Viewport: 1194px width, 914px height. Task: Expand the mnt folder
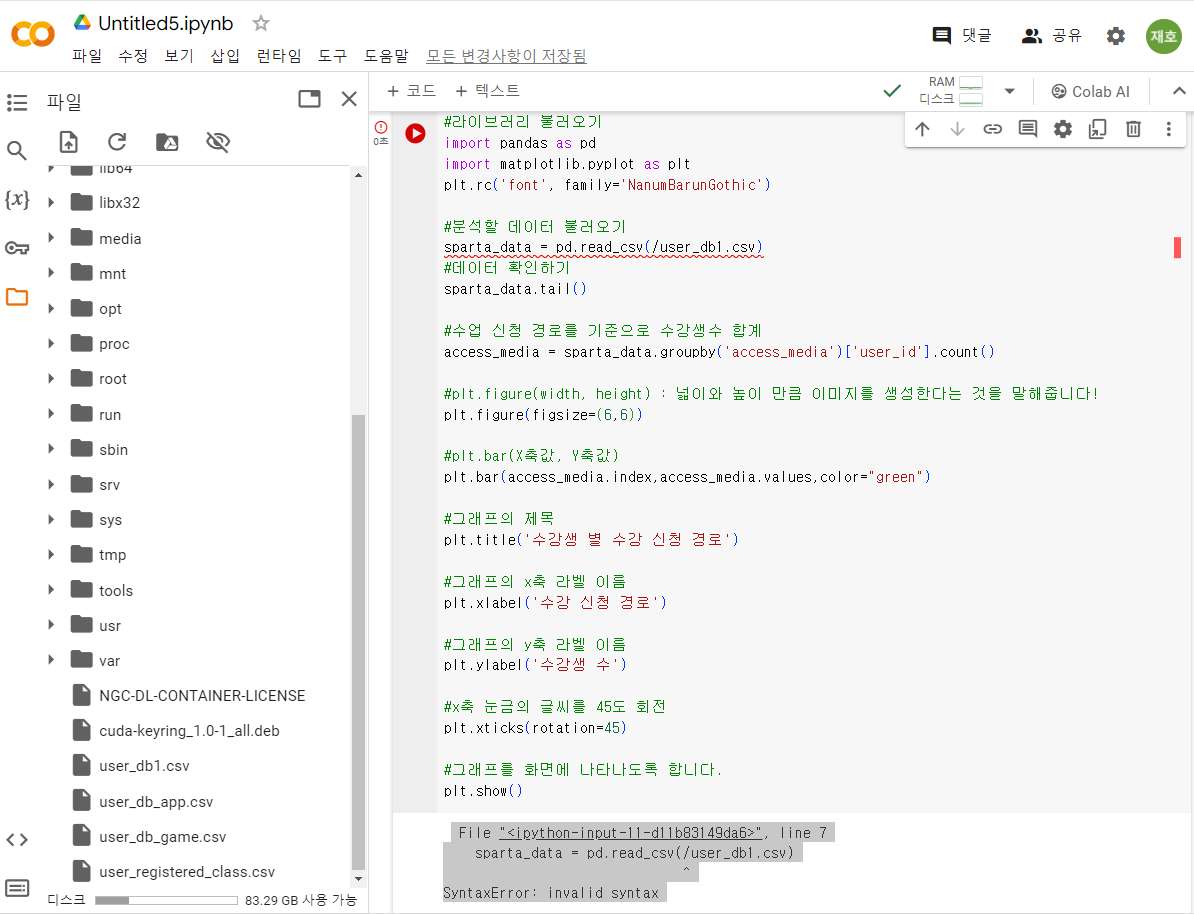tap(51, 273)
